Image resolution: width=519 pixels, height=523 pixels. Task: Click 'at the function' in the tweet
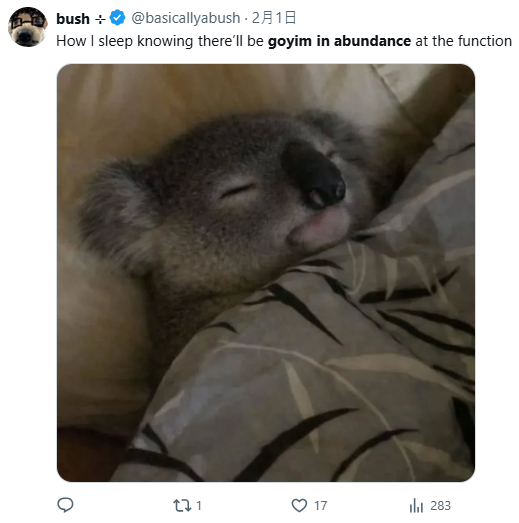coord(464,41)
